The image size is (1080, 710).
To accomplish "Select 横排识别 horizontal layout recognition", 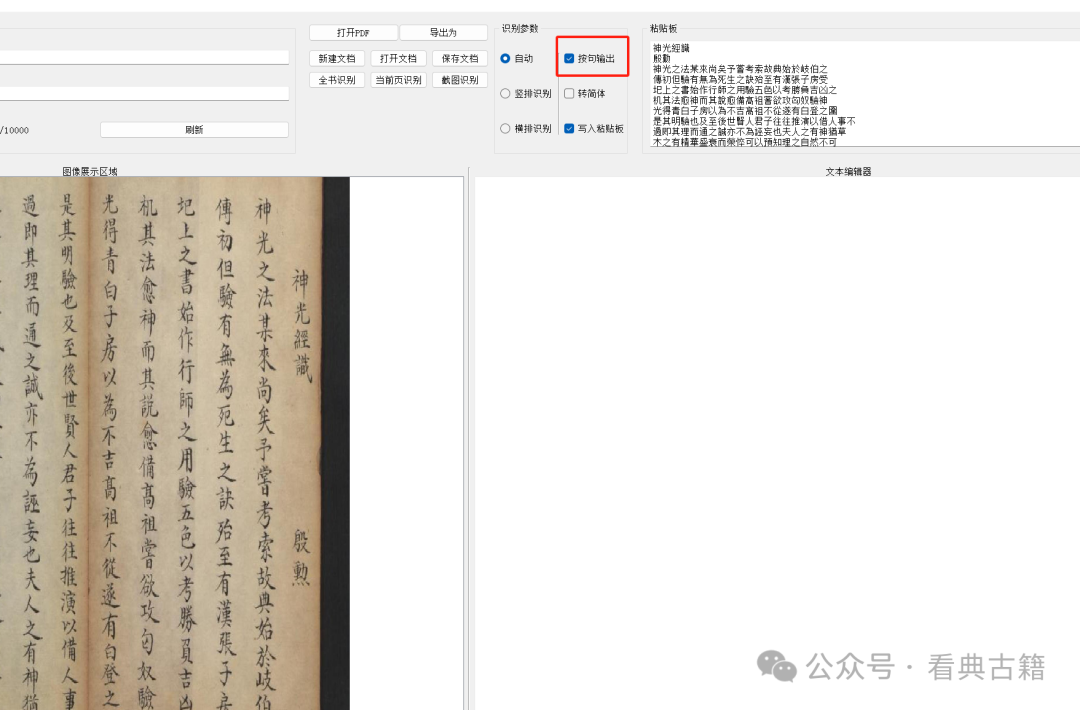I will (506, 129).
